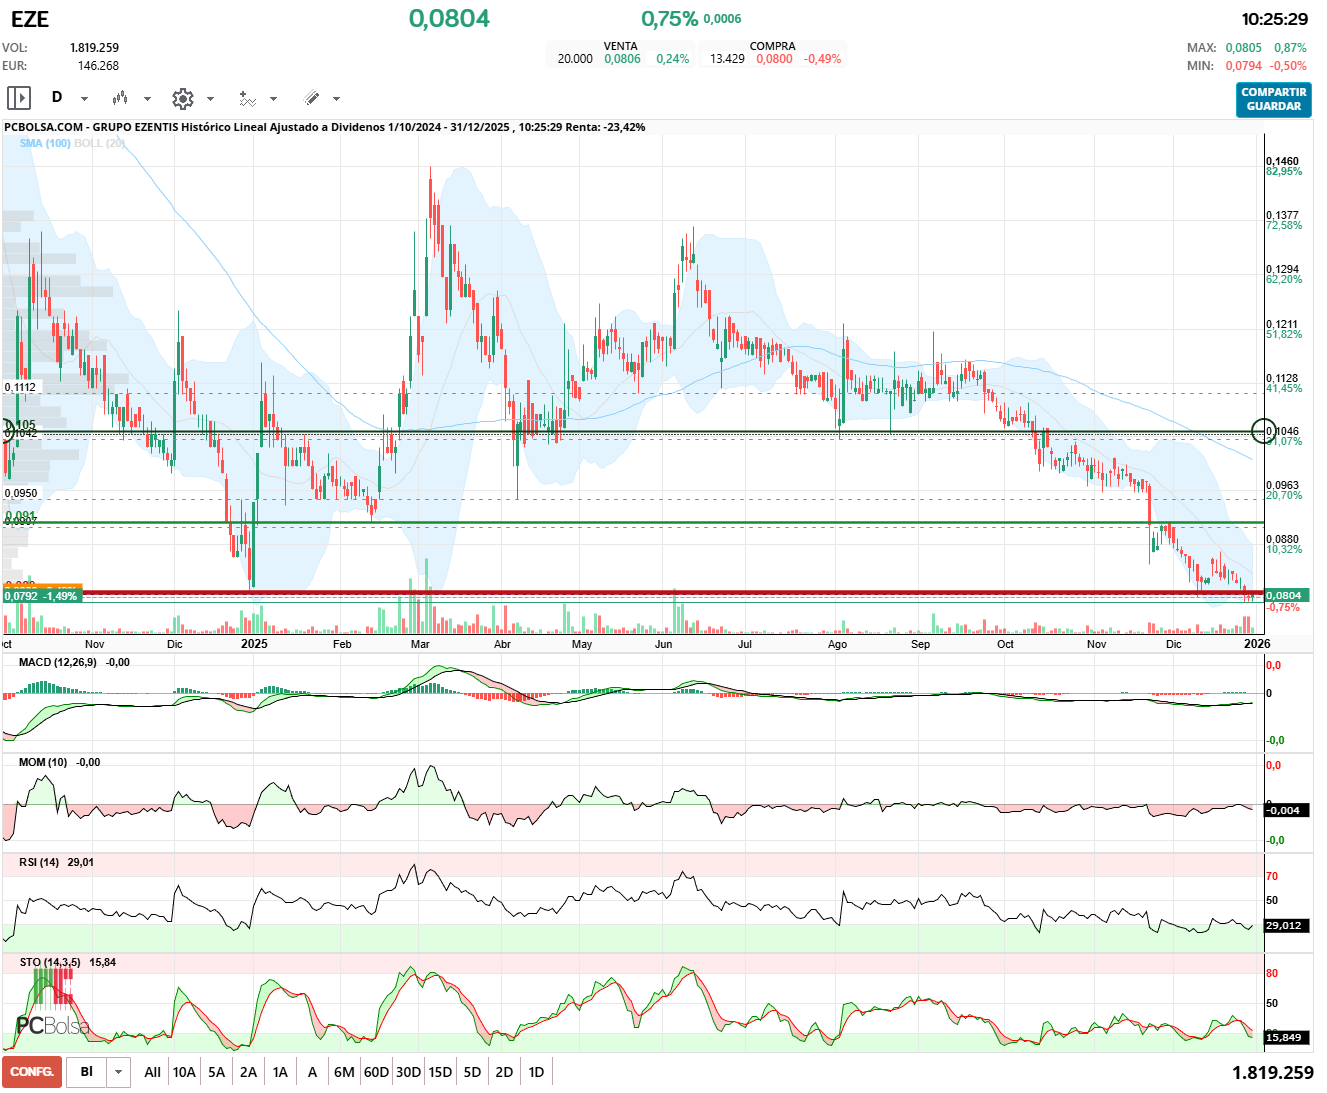
Task: Toggle the SMA (100) indicator label
Action: point(45,143)
